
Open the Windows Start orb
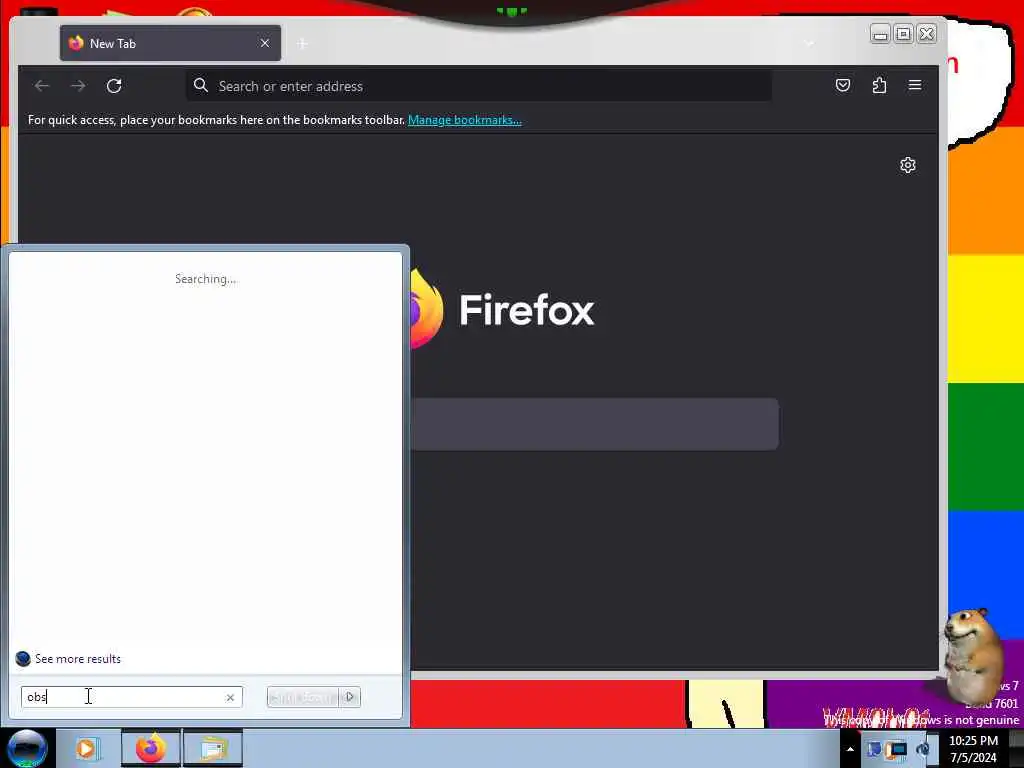pyautogui.click(x=27, y=748)
